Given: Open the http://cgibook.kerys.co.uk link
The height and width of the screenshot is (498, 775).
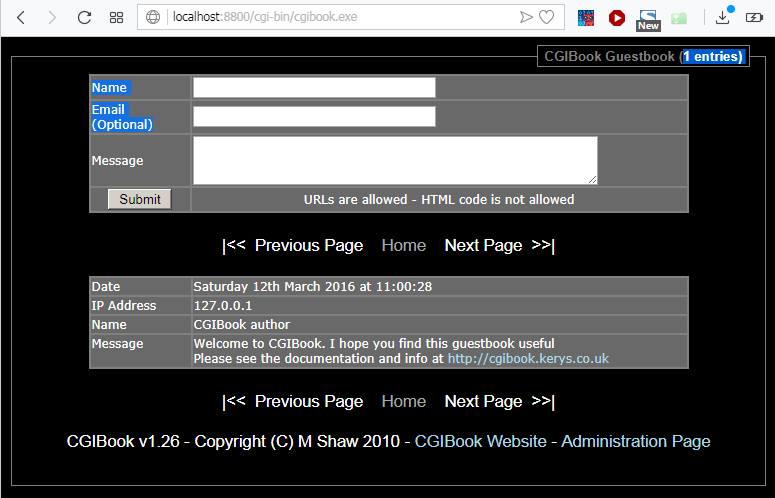Looking at the screenshot, I should pos(528,359).
